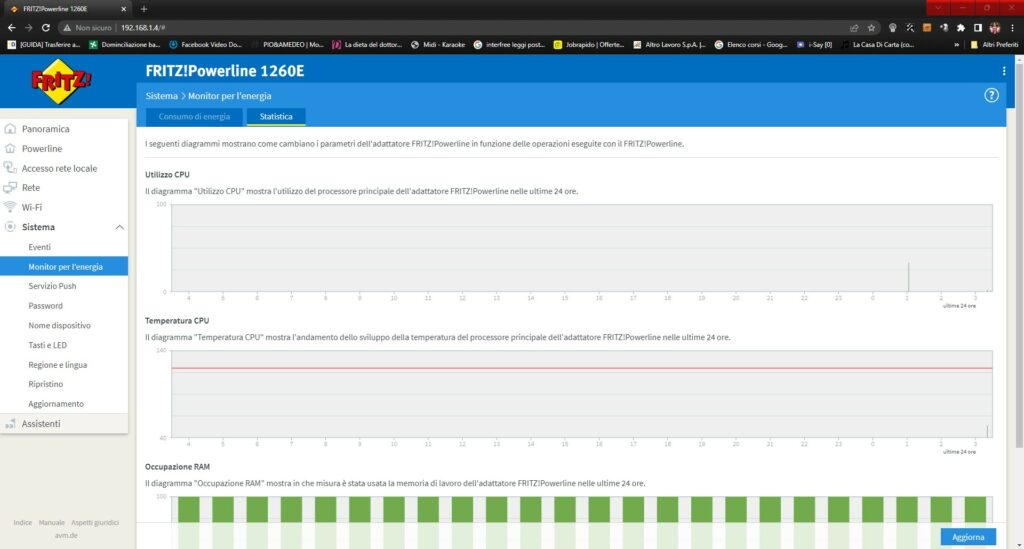The image size is (1024, 549).
Task: Open Aspetti giuridici footer link
Action: [95, 522]
